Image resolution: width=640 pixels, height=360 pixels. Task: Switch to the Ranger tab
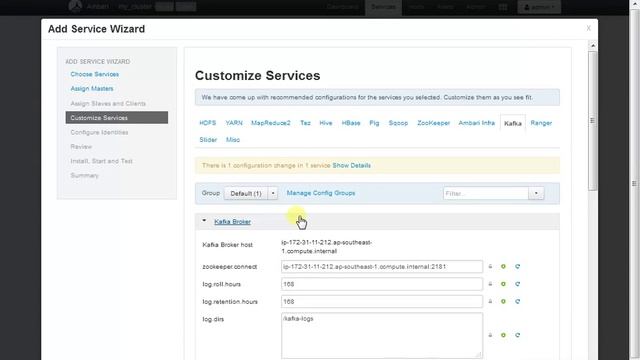click(x=541, y=123)
